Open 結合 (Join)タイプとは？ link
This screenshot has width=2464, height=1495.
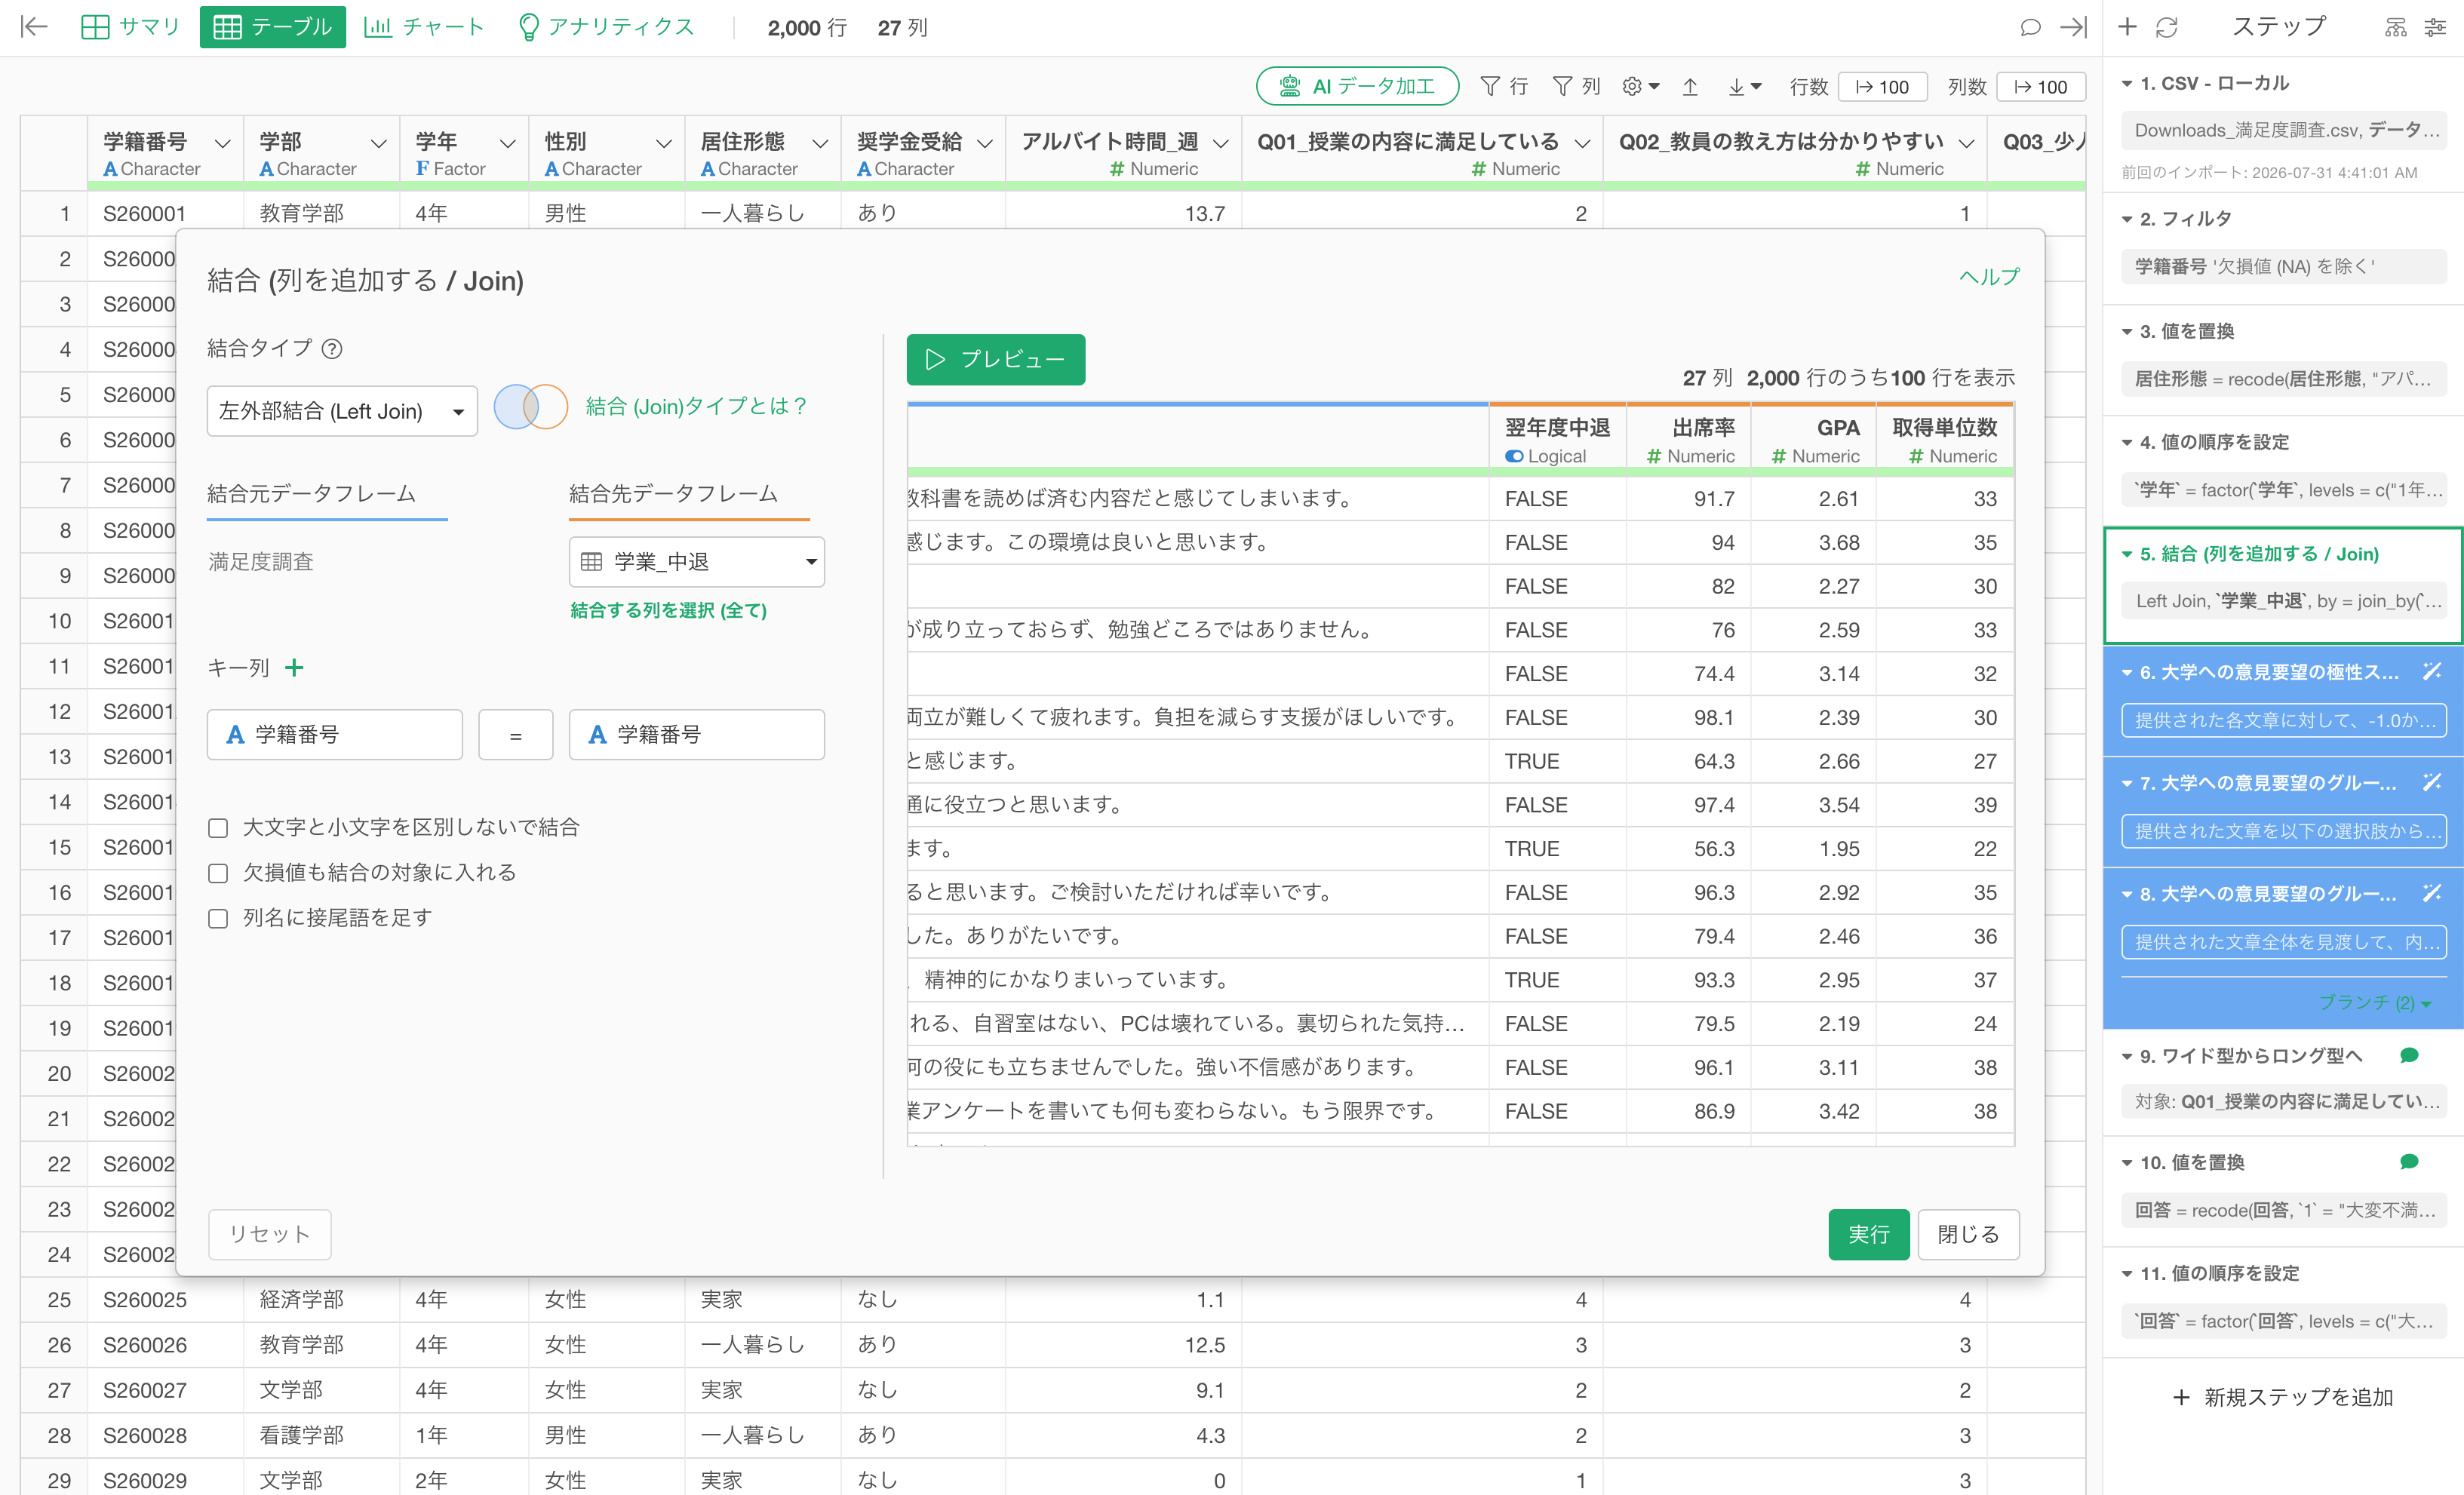pos(696,406)
